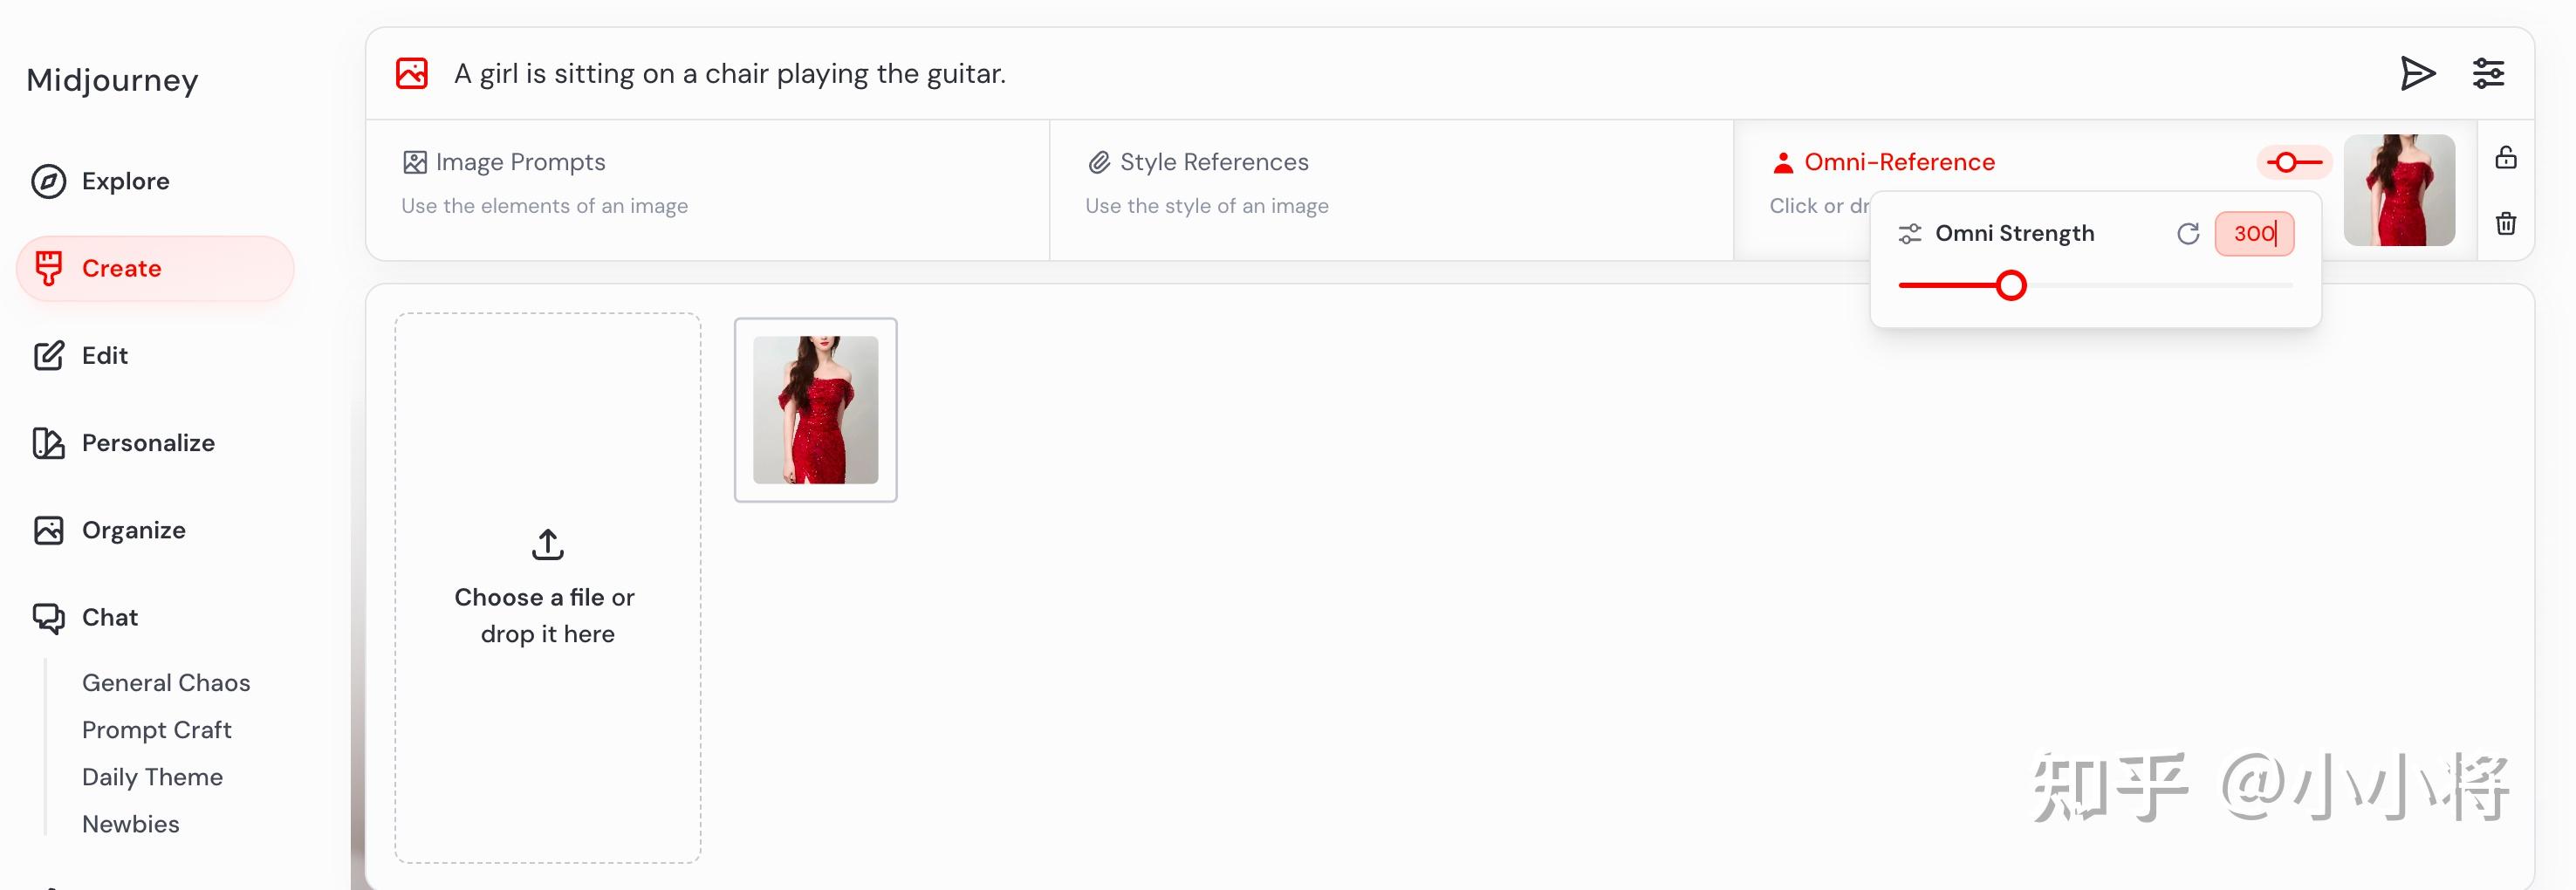Delete the reference with the trash icon
This screenshot has height=890, width=2576.
[x=2505, y=223]
